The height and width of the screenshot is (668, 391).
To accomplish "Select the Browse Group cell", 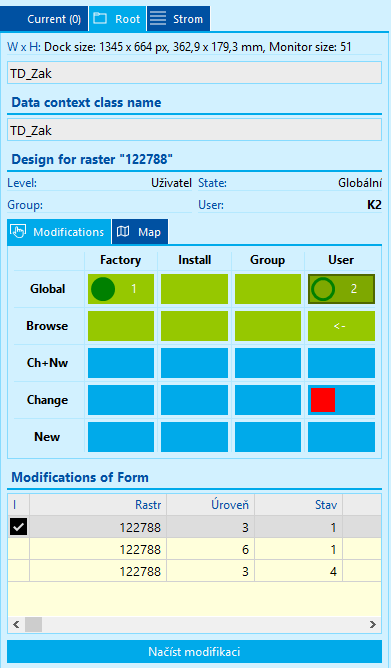I will [x=268, y=326].
